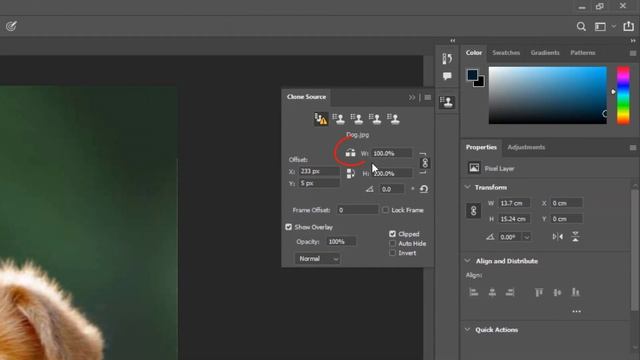Viewport: 640px width, 360px height.
Task: Toggle the Show Overlay checkbox
Action: tap(289, 227)
